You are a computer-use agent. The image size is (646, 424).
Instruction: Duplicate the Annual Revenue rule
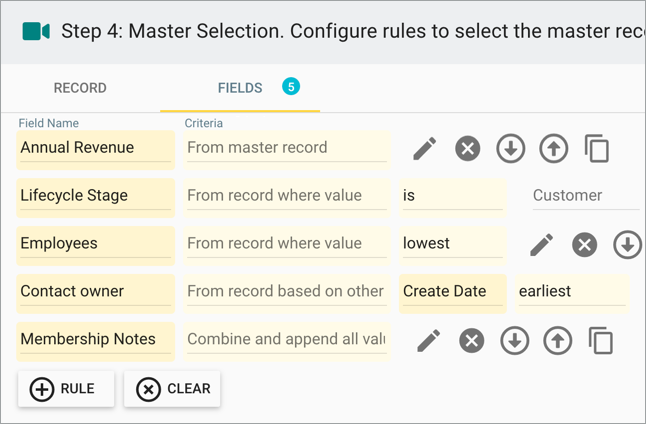pyautogui.click(x=597, y=148)
